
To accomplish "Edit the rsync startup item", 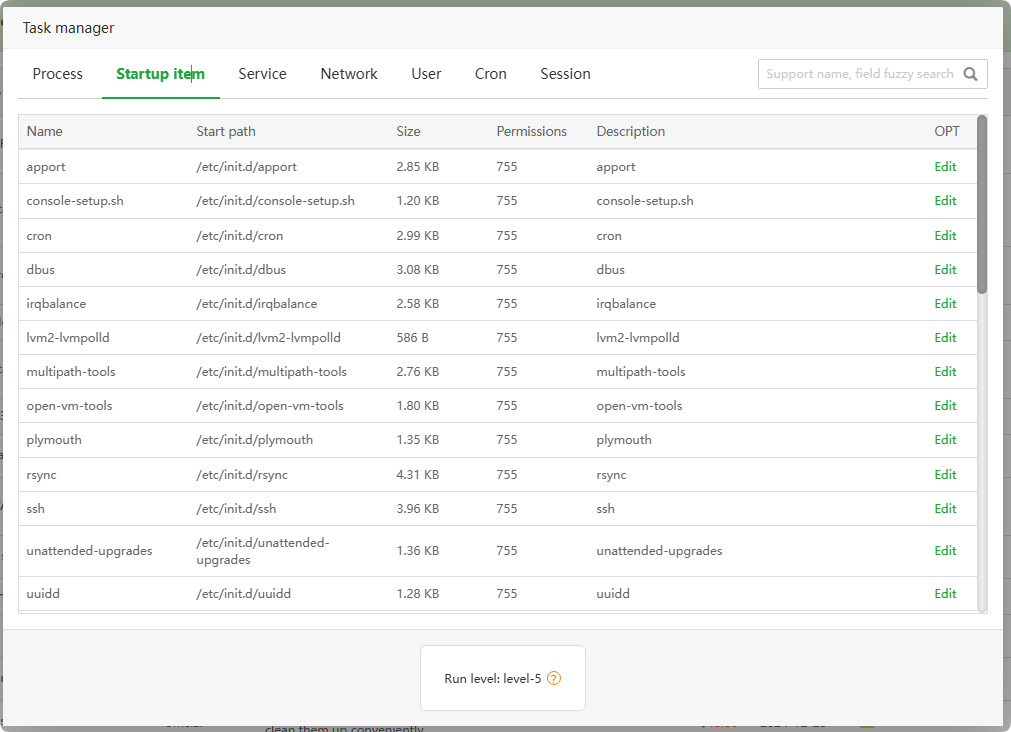I will pyautogui.click(x=945, y=475).
